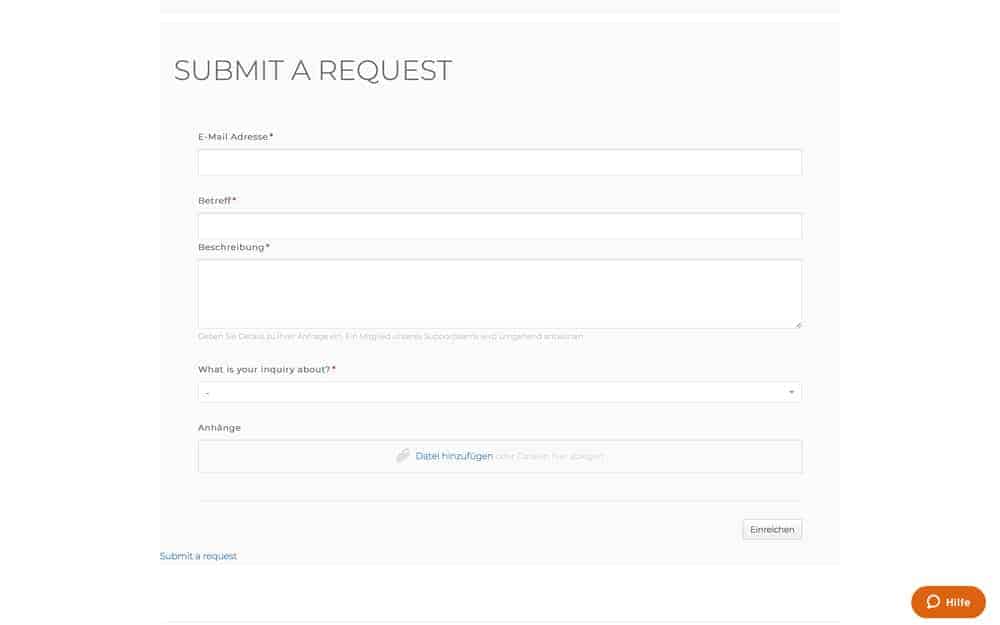The height and width of the screenshot is (625, 1000).
Task: Open the "Submit a request" breadcrumb link
Action: [x=198, y=556]
